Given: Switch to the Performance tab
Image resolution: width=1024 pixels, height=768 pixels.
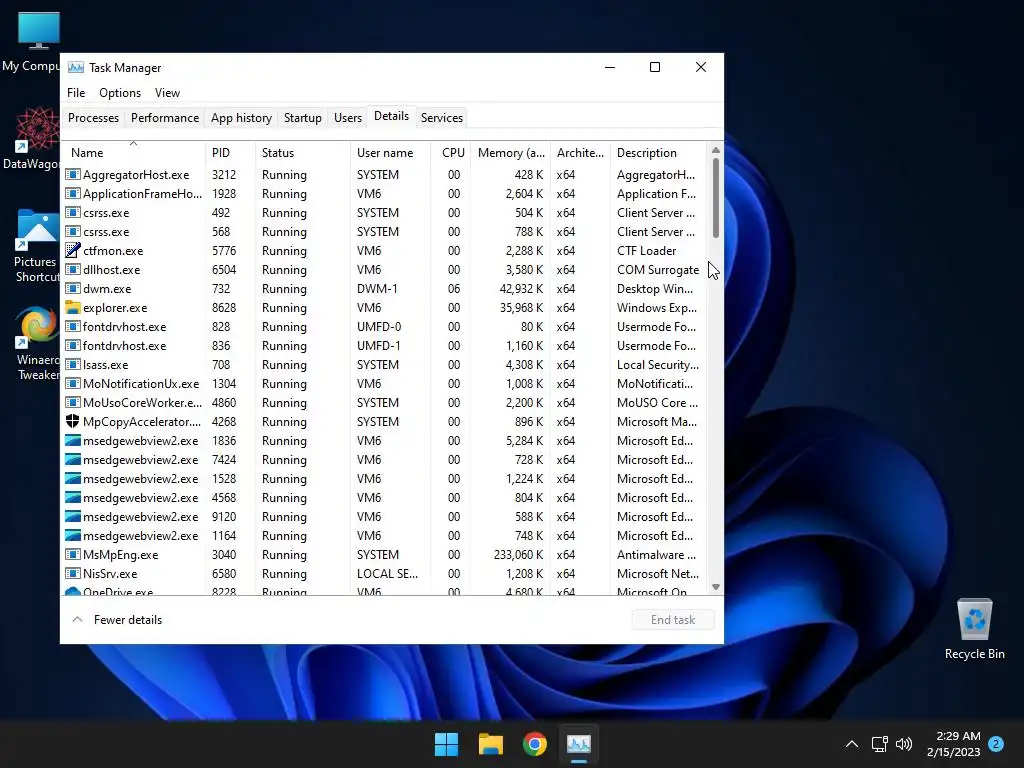Looking at the screenshot, I should point(165,118).
